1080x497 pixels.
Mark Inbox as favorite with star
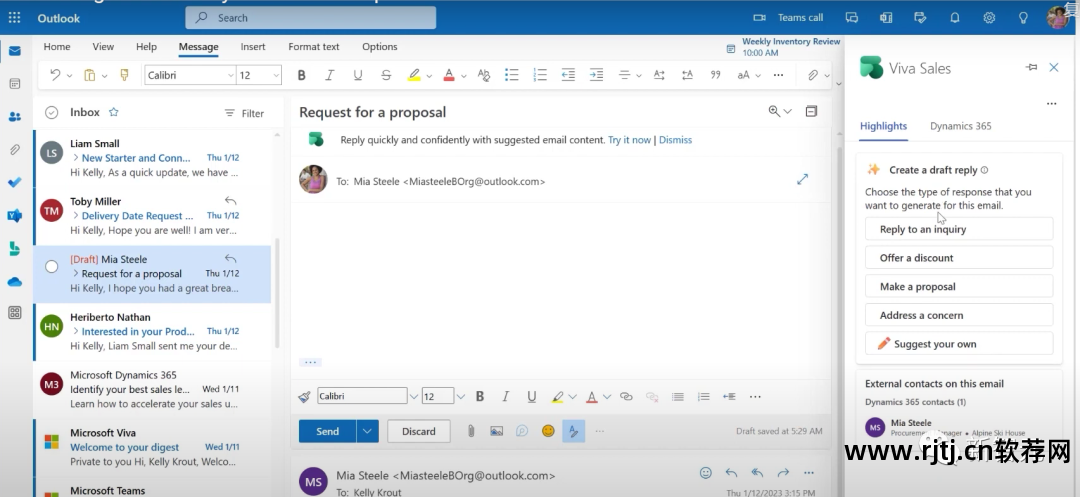(113, 113)
